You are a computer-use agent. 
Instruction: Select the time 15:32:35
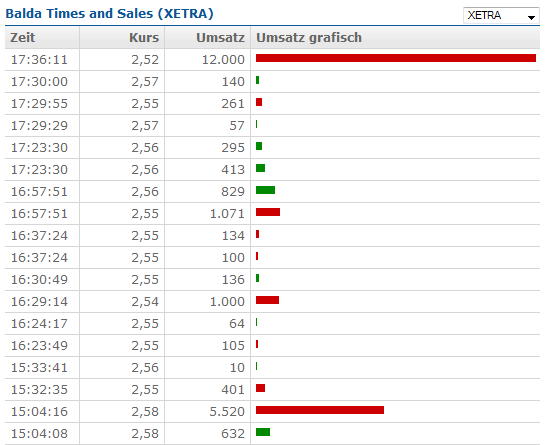(x=39, y=390)
